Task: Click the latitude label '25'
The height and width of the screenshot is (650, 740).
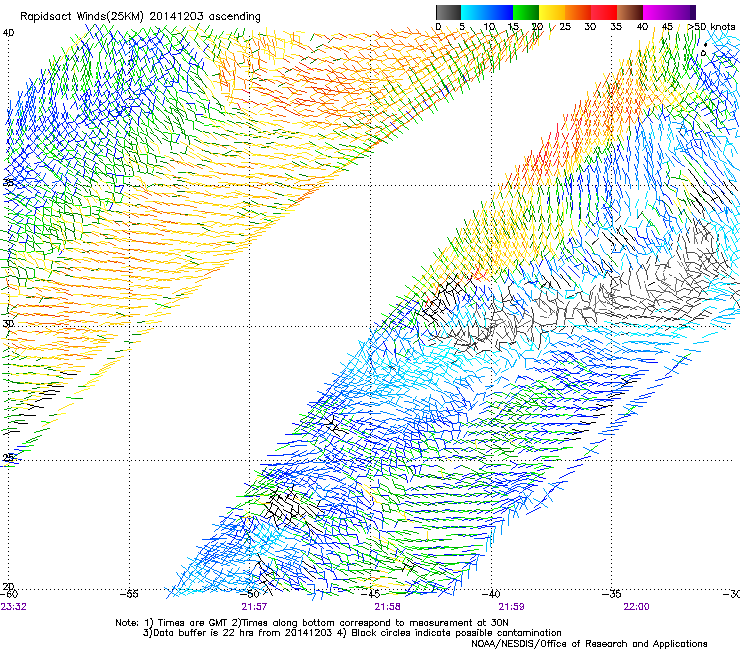Action: point(8,458)
